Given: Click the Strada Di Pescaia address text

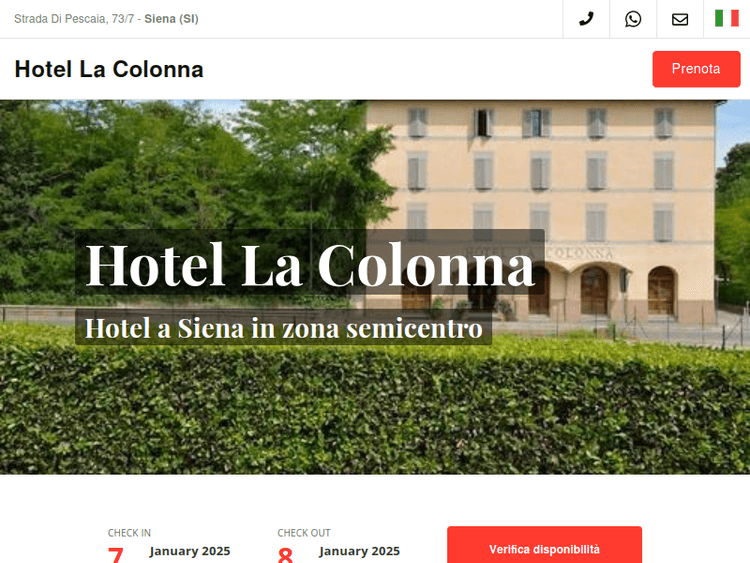Looking at the screenshot, I should tap(74, 19).
